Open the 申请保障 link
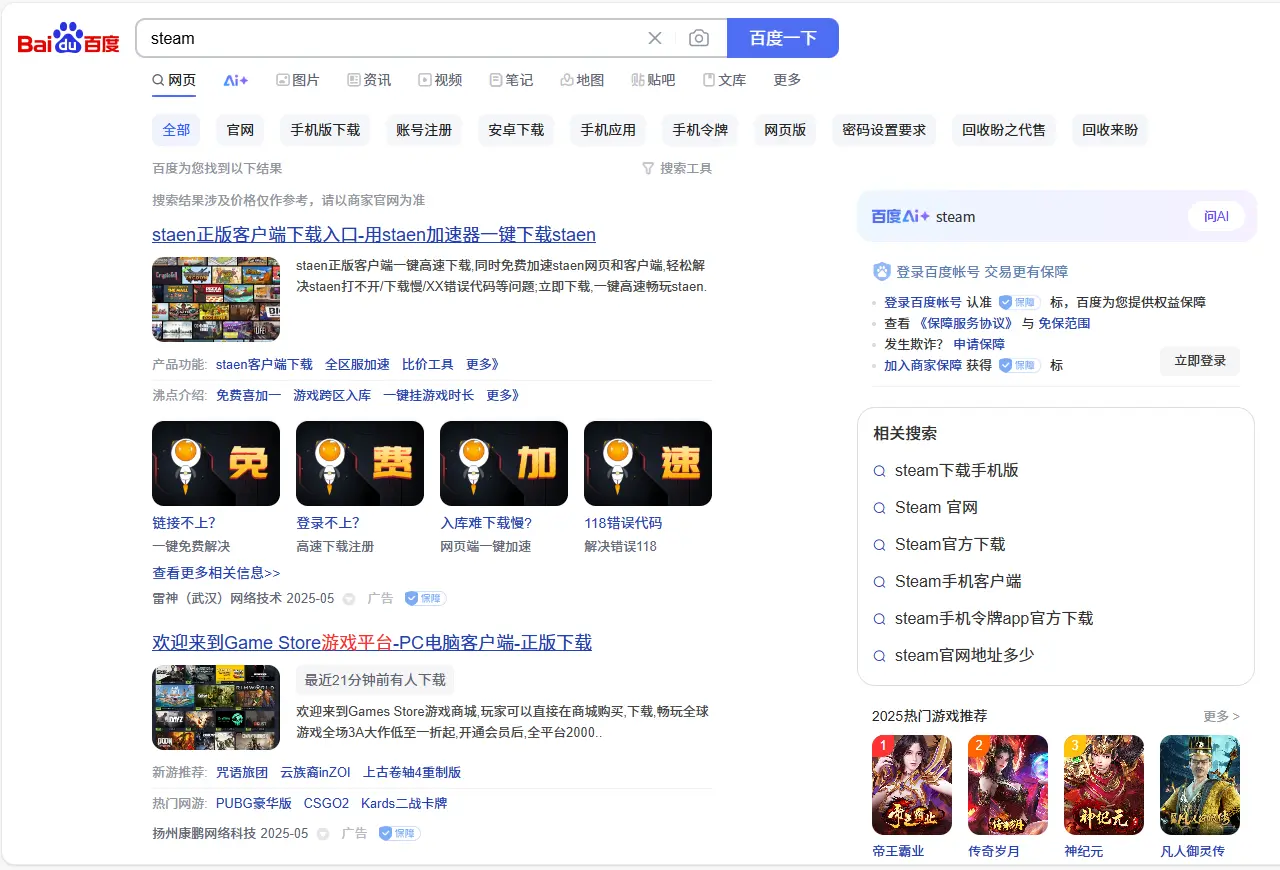Screen dimensions: 1280x870 click(979, 345)
